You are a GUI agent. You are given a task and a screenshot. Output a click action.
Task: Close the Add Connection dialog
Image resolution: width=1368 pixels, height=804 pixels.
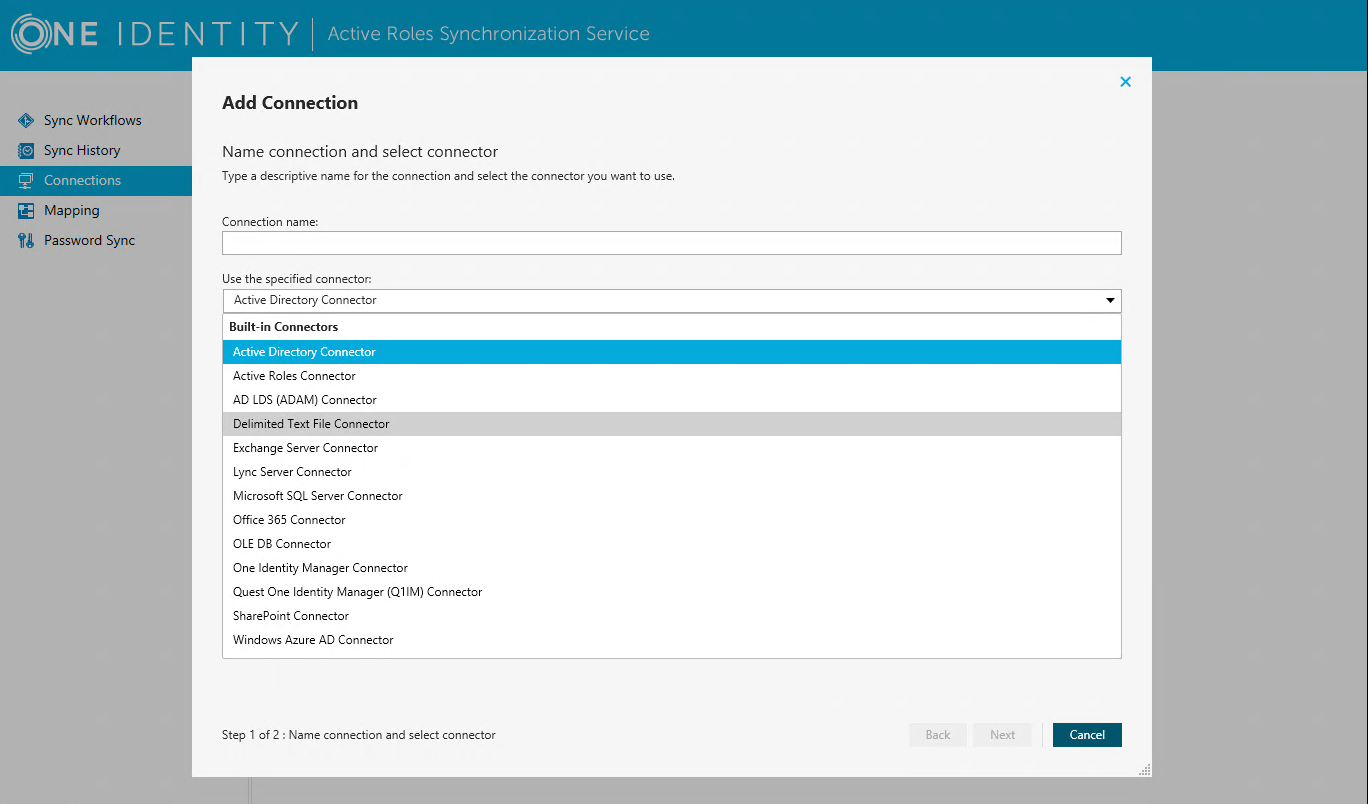pyautogui.click(x=1125, y=82)
